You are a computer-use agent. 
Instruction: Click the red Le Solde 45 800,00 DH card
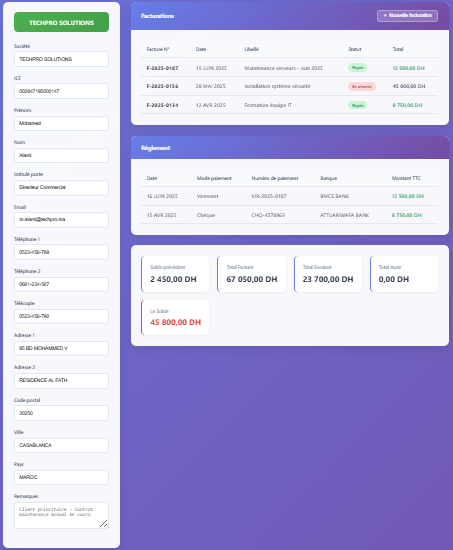click(x=175, y=317)
